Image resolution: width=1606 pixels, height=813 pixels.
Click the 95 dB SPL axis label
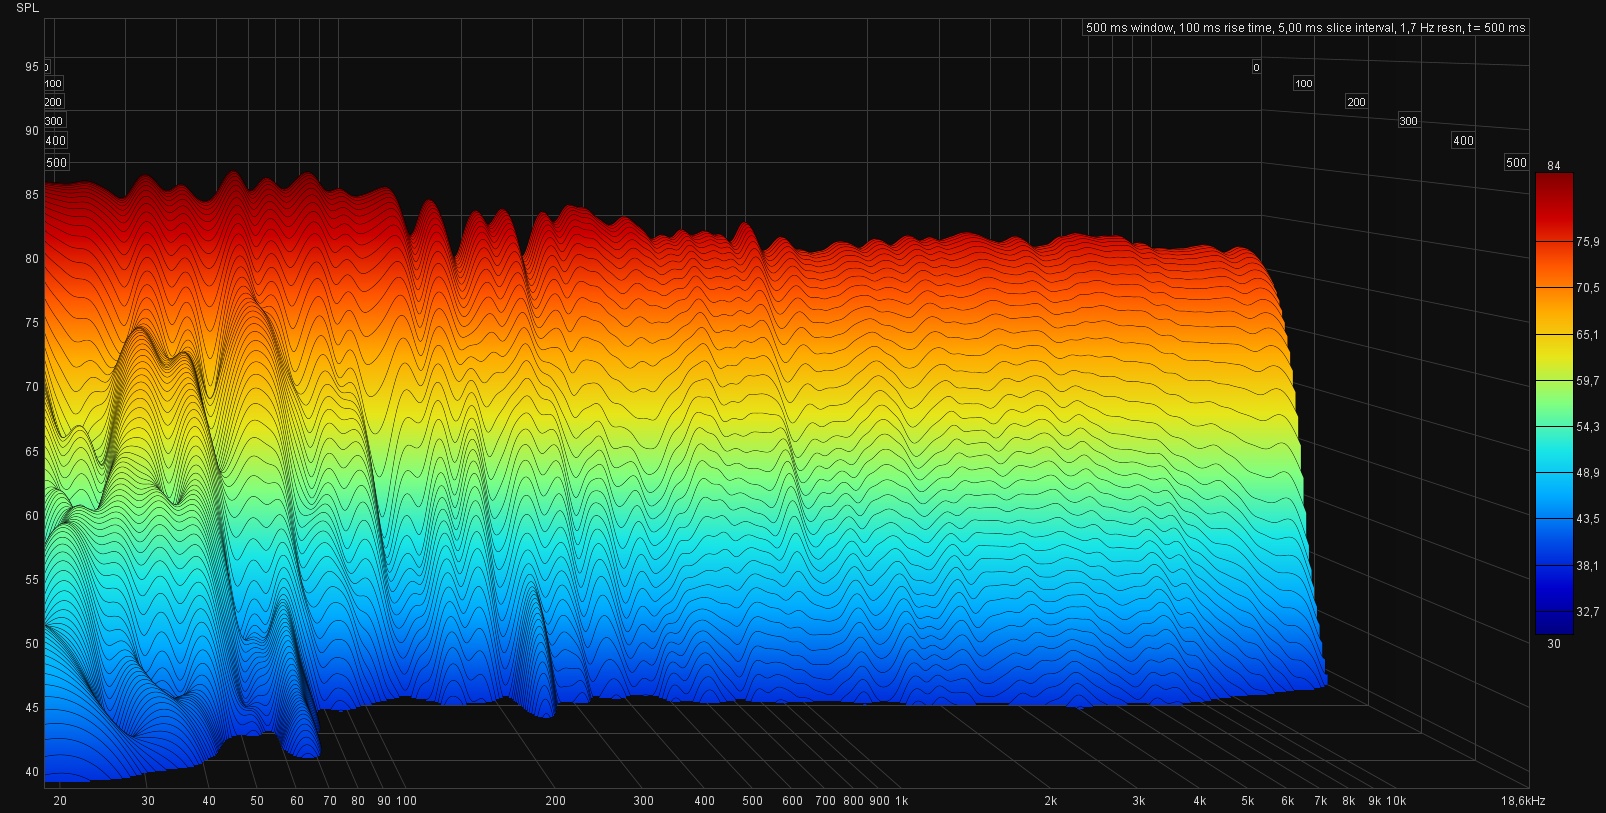32,67
